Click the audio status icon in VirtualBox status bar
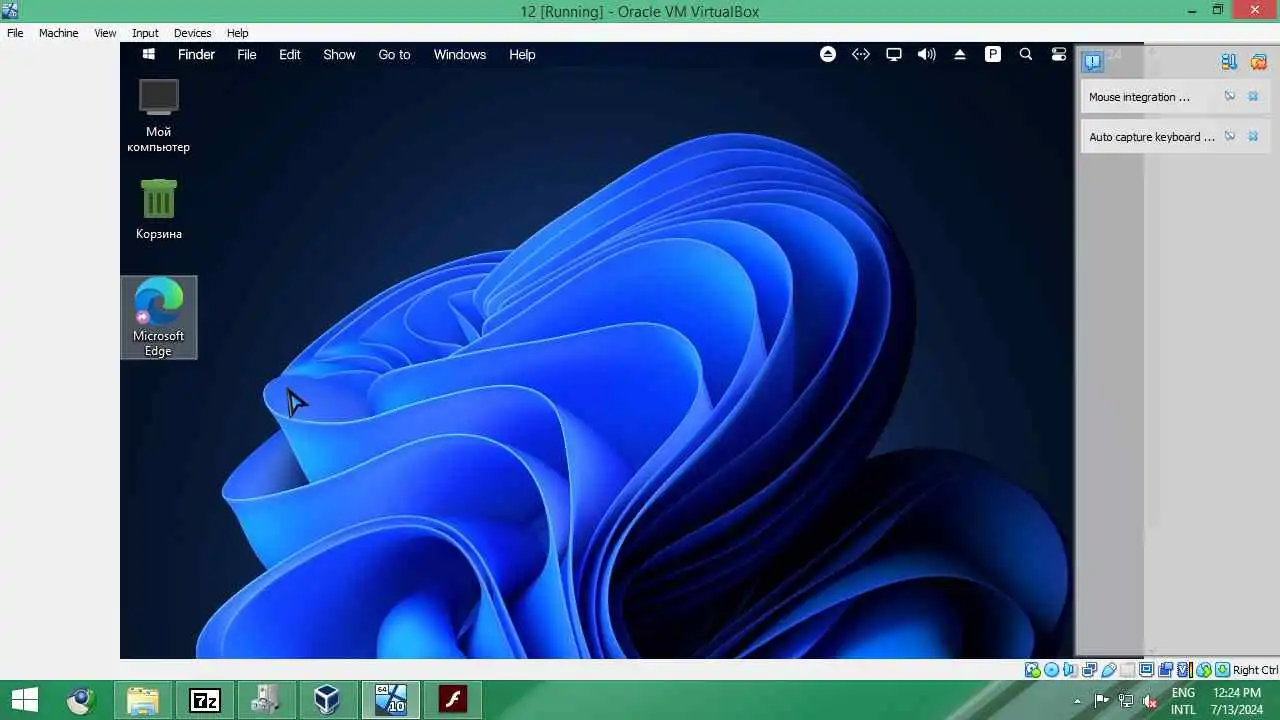Viewport: 1280px width, 720px height. click(x=1070, y=670)
